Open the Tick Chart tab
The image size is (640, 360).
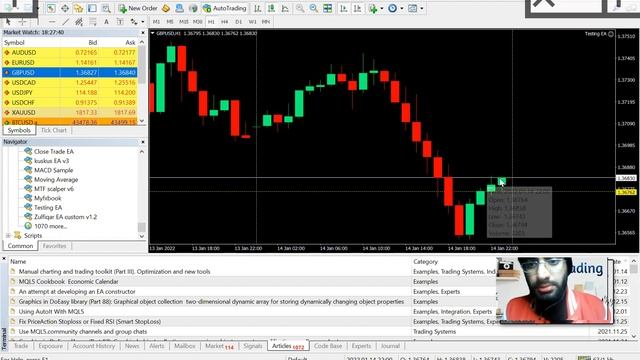coord(53,130)
